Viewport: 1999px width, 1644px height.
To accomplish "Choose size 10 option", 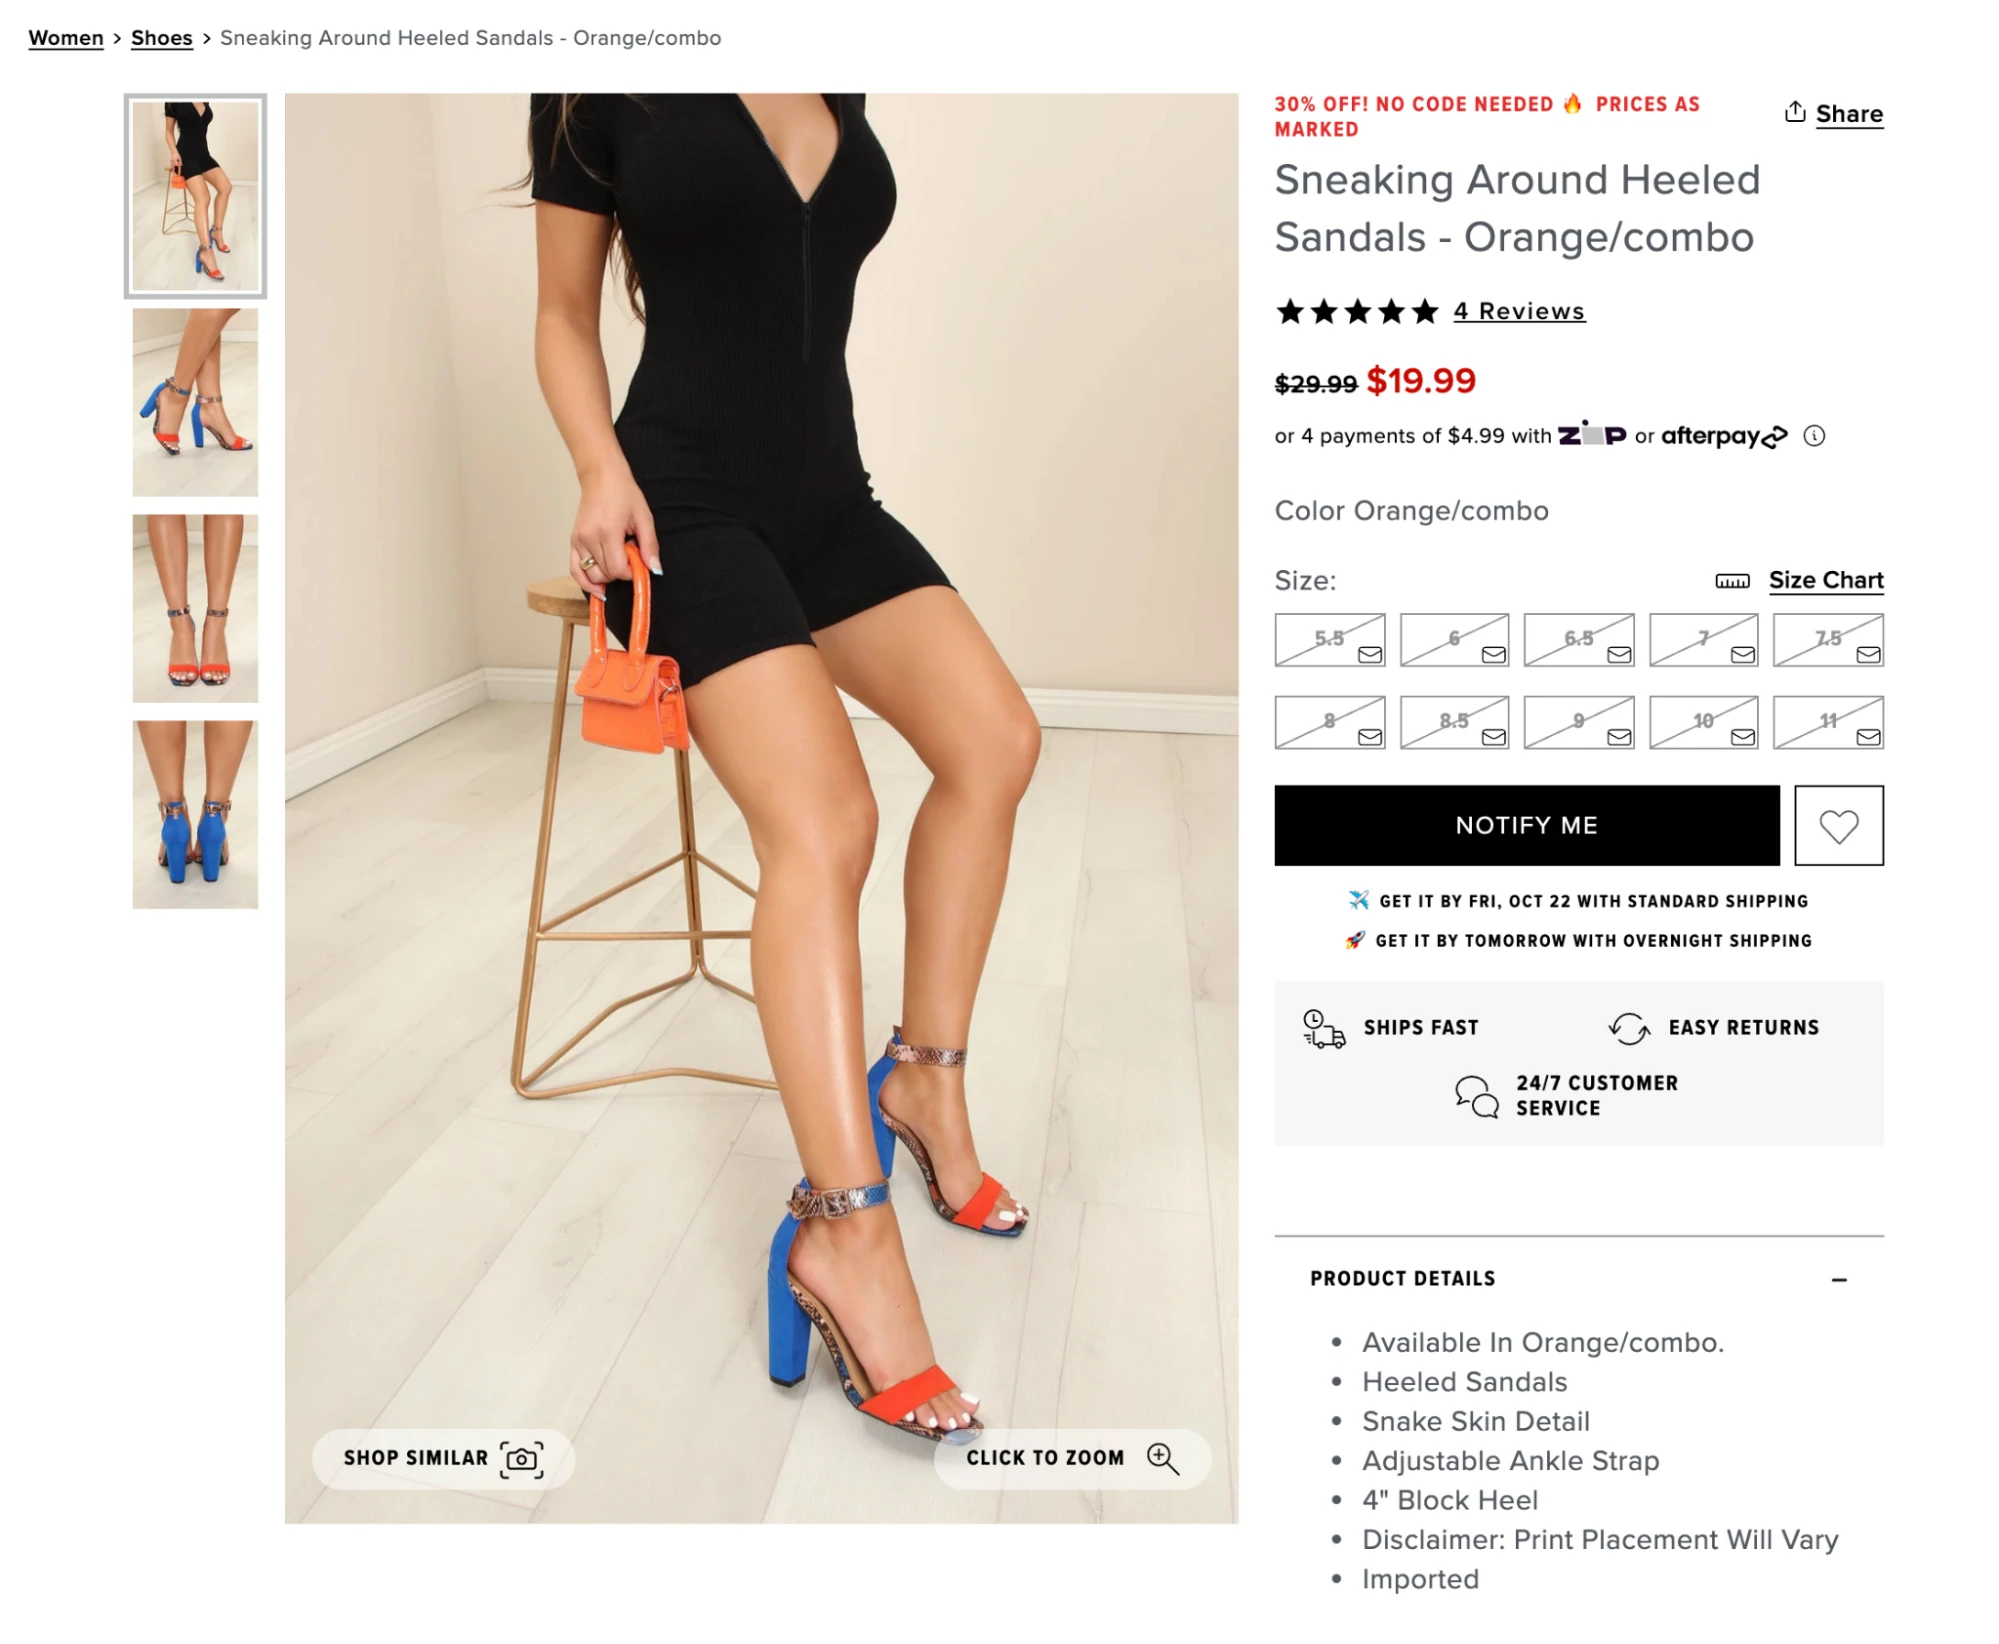I will (1703, 723).
